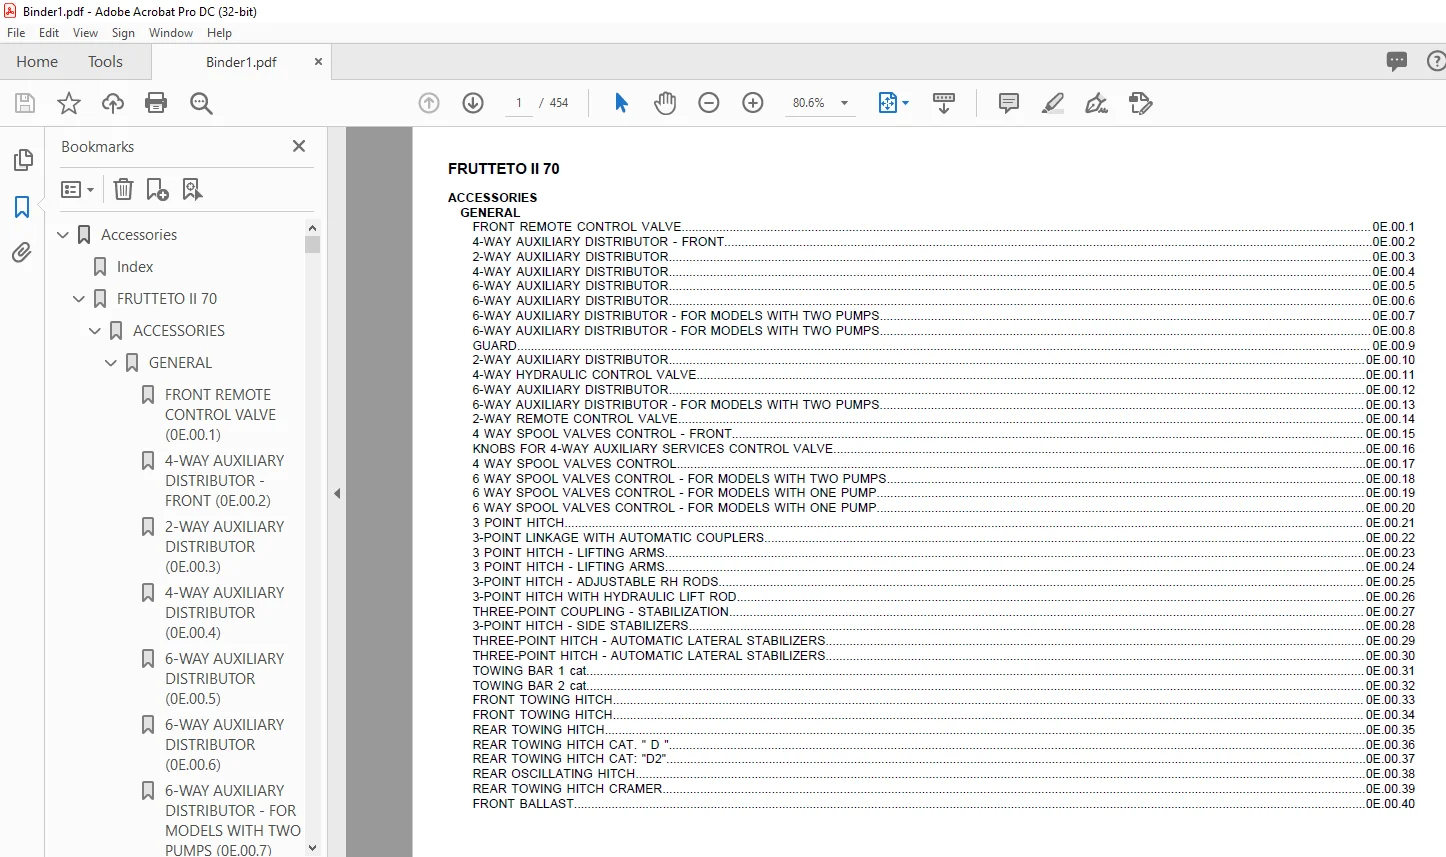Select the Binder1.pdf document tab

click(241, 62)
